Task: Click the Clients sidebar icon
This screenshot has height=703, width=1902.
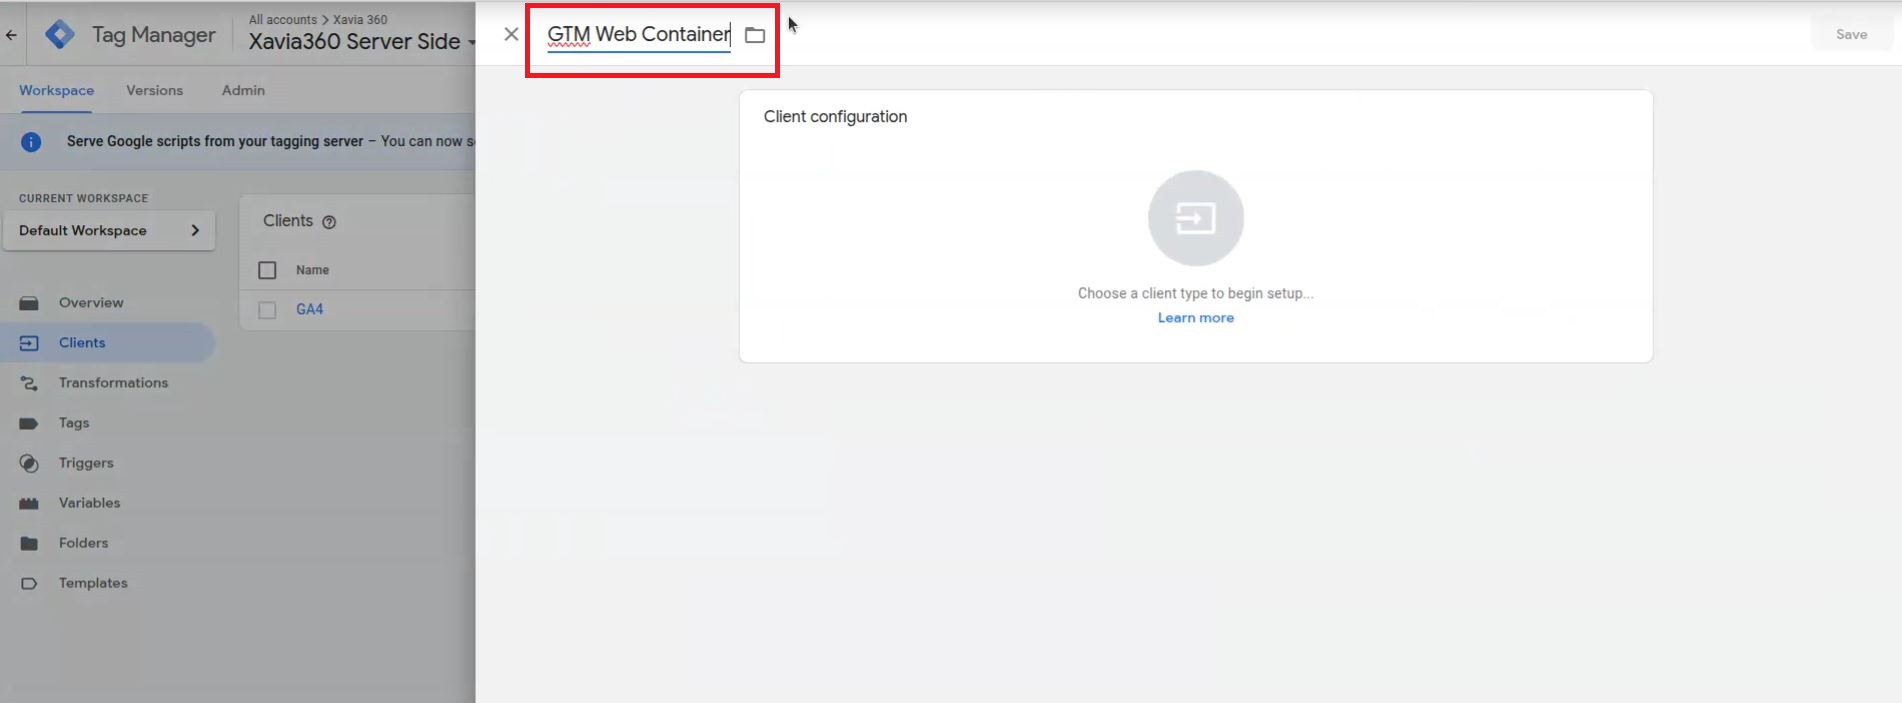Action: tap(29, 343)
